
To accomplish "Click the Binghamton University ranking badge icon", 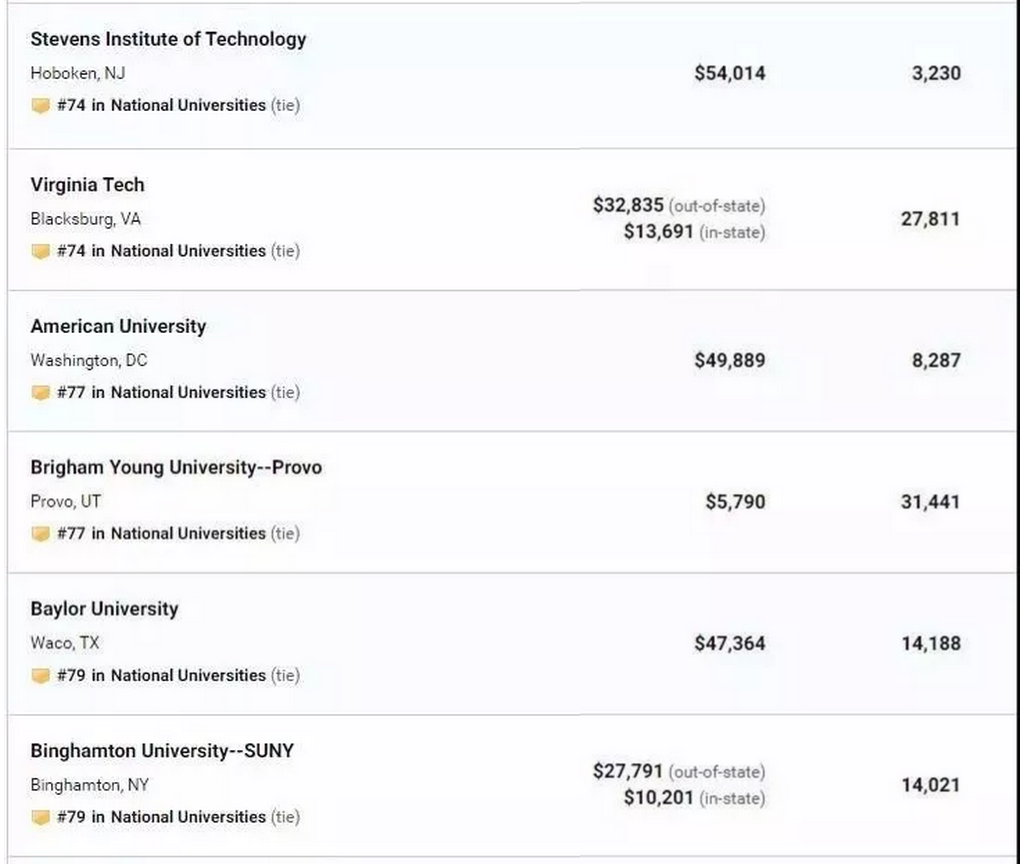I will click(x=40, y=818).
